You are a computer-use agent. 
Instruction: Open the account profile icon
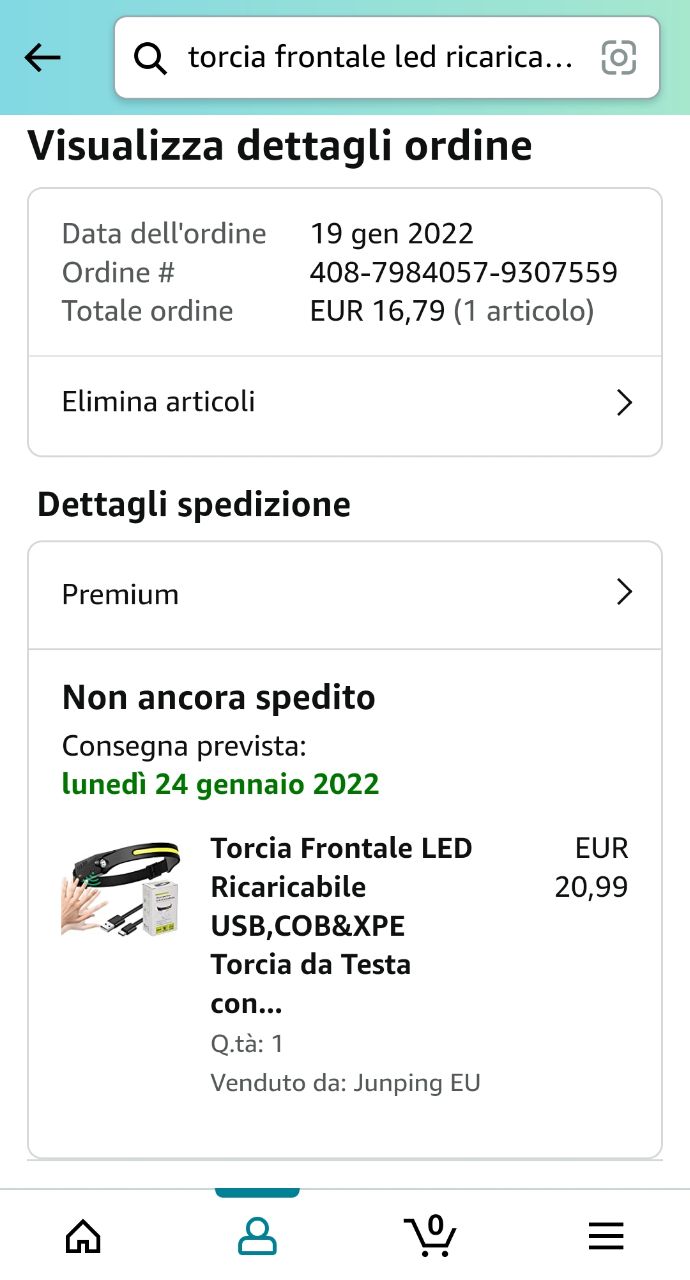click(x=257, y=1237)
